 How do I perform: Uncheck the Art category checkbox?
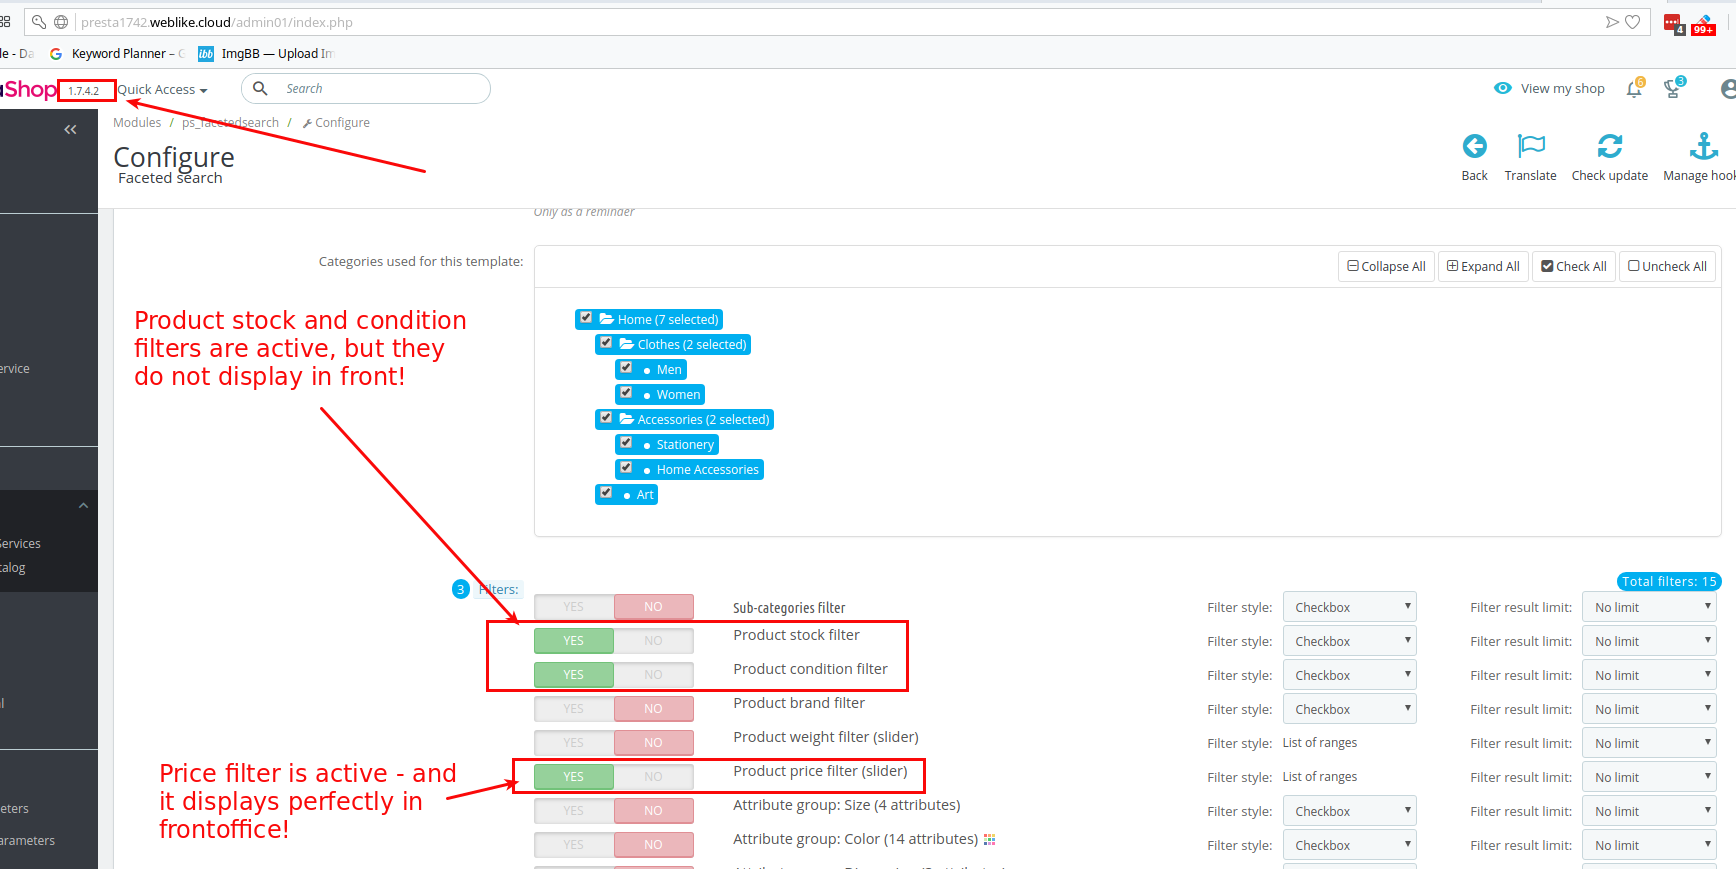(606, 493)
